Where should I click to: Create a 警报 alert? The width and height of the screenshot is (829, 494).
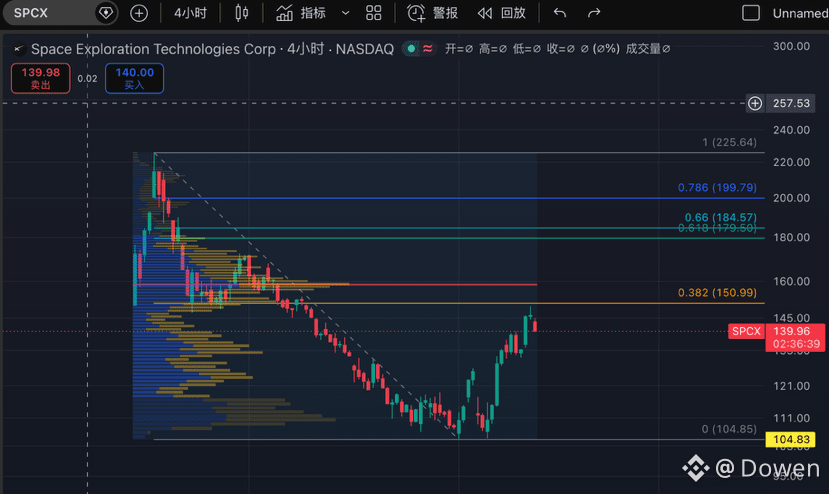pyautogui.click(x=432, y=13)
